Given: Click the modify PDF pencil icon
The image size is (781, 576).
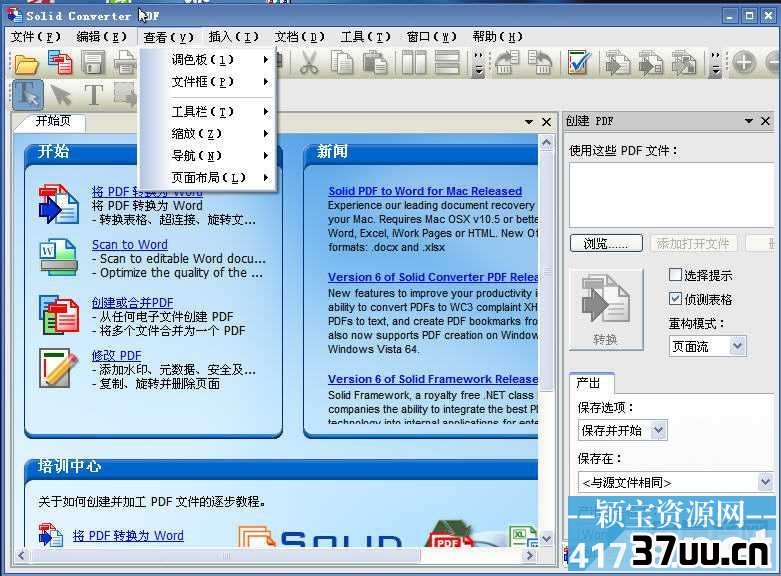Looking at the screenshot, I should pyautogui.click(x=59, y=369).
